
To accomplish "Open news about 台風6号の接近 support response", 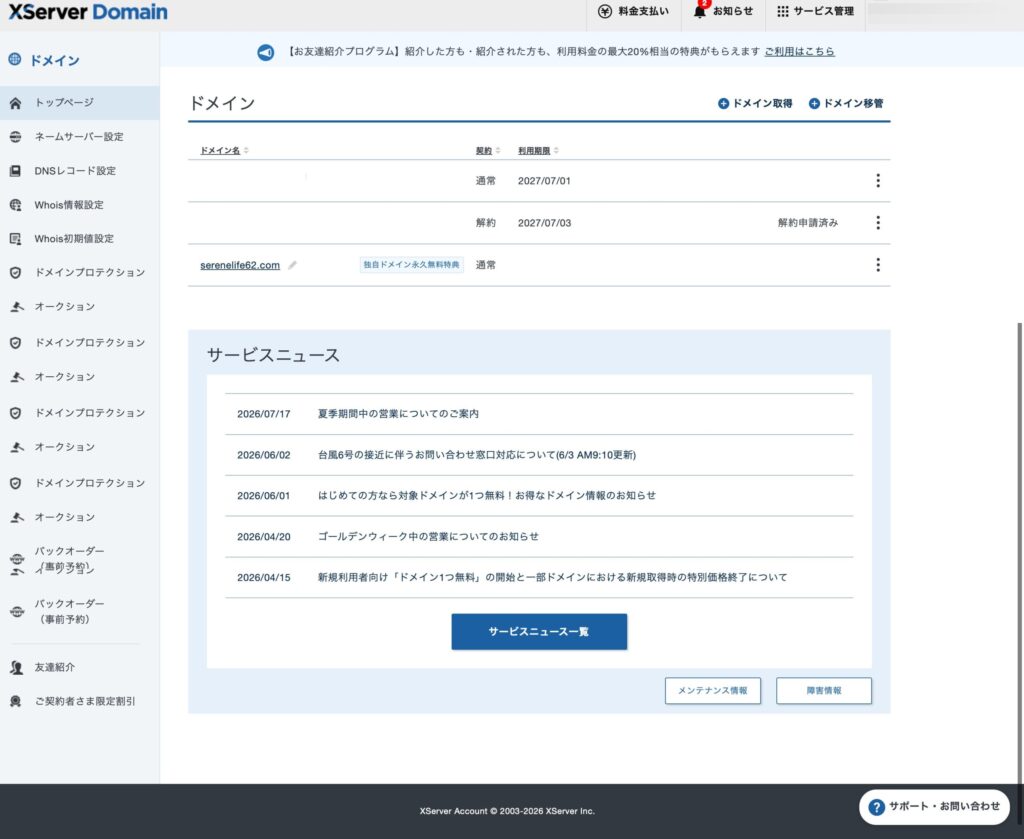I will tap(477, 454).
